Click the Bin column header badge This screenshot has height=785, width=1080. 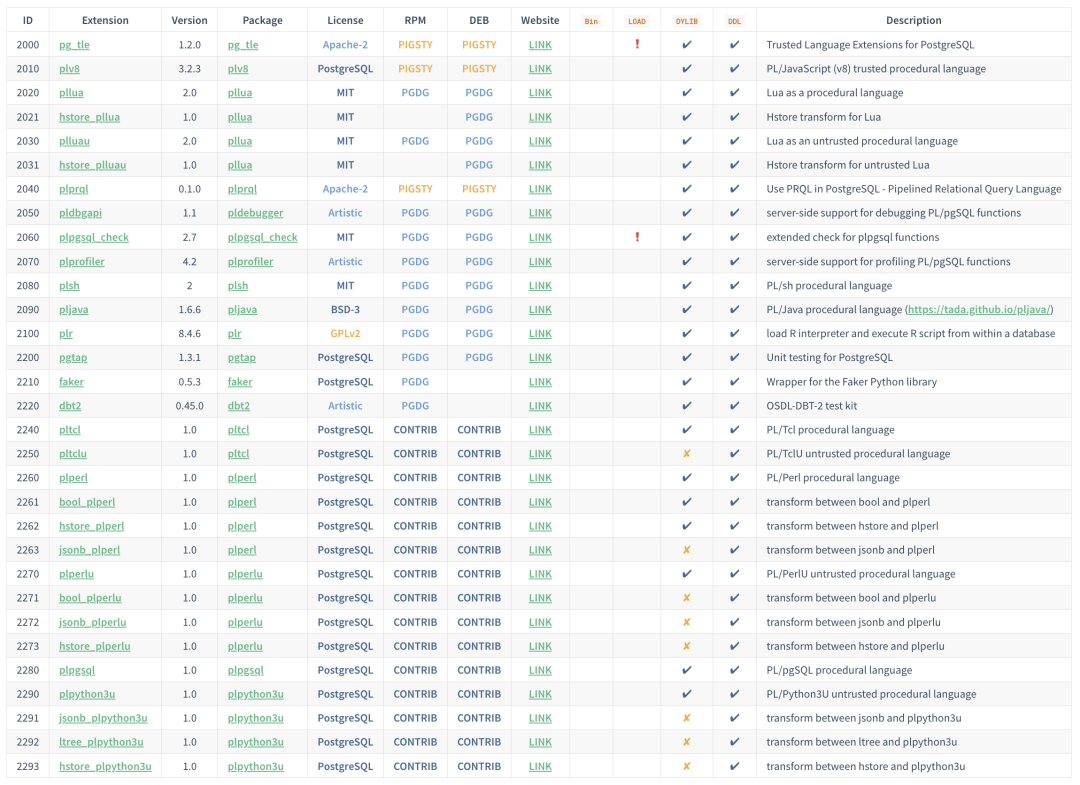(591, 21)
